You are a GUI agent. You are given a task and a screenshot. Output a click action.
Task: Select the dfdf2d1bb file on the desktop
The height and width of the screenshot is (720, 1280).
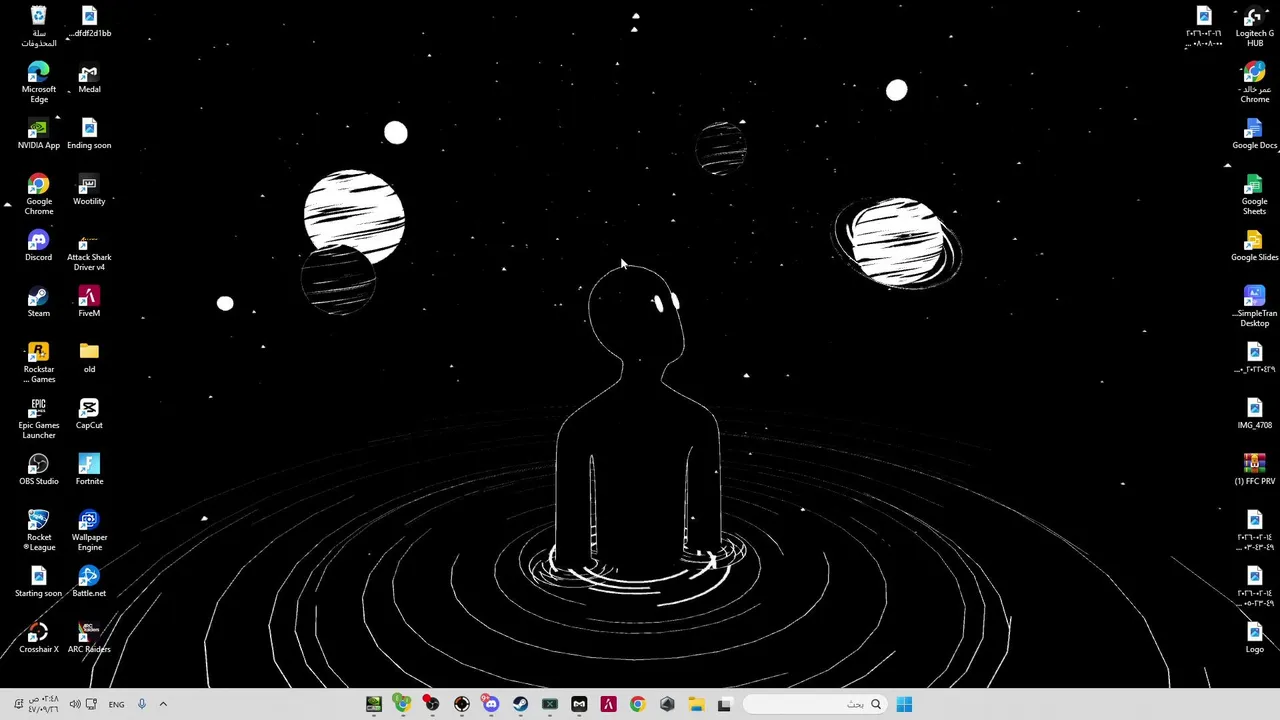click(89, 22)
